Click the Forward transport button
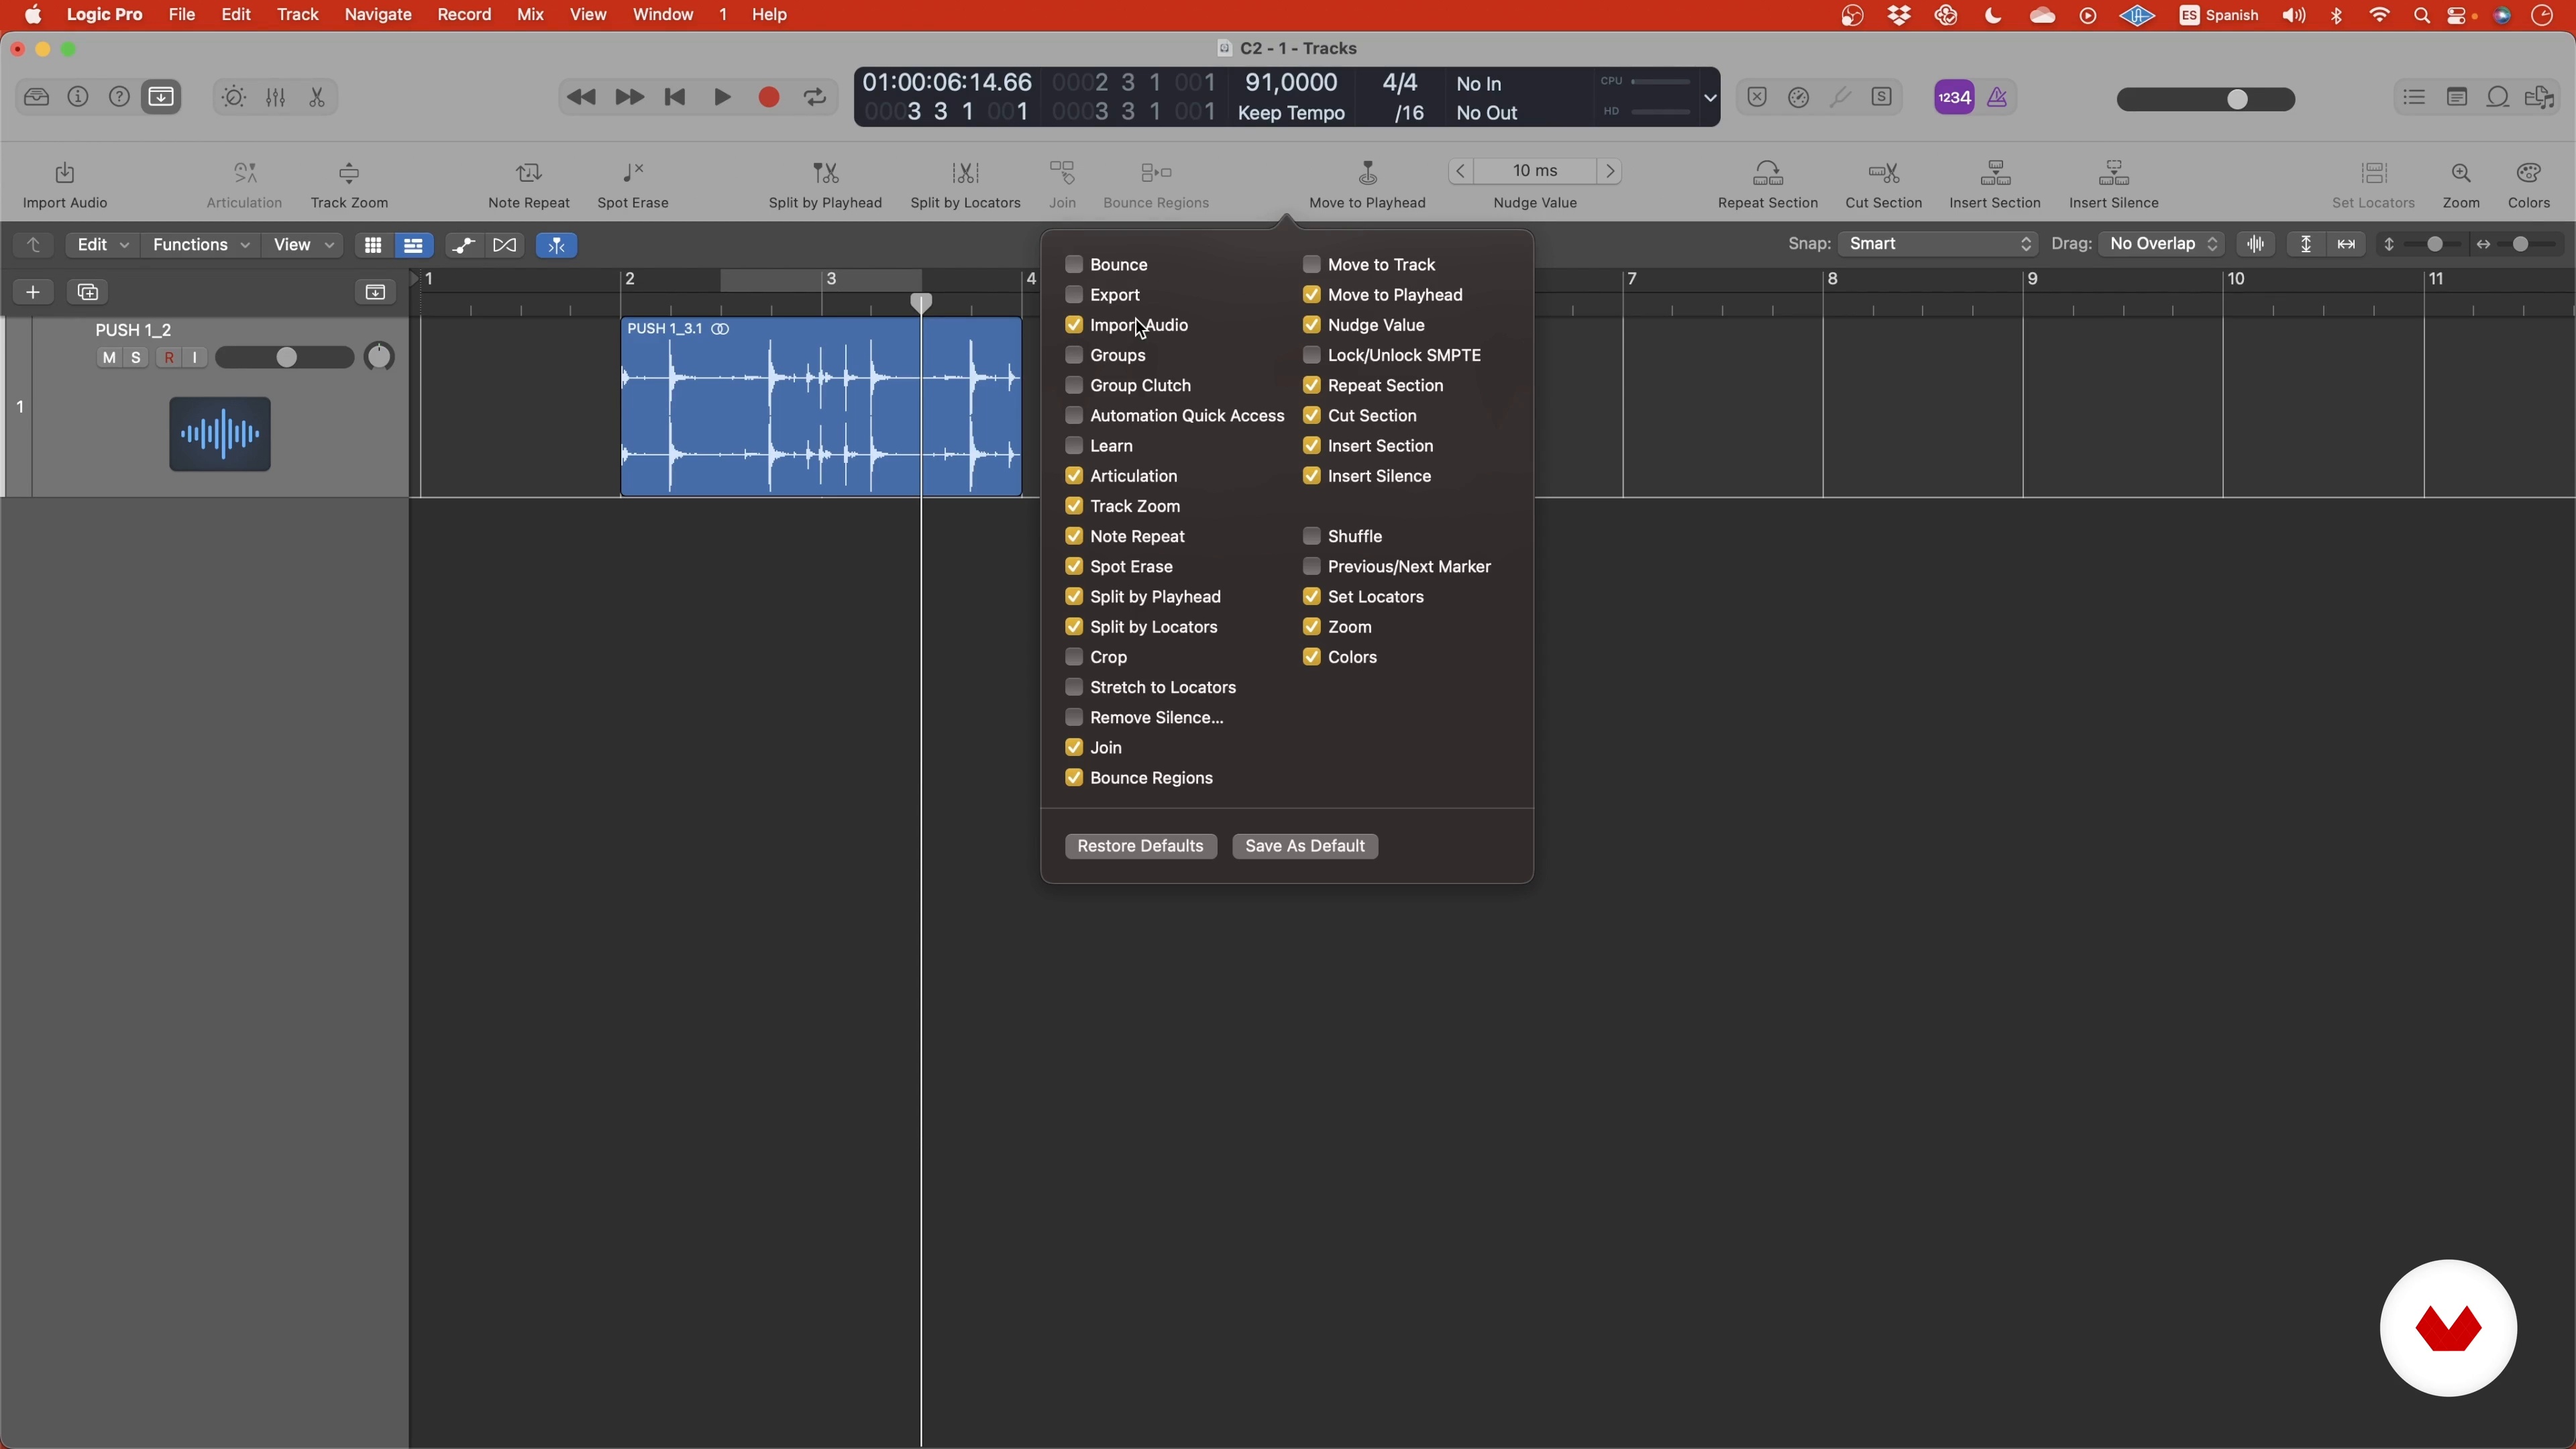Viewport: 2576px width, 1449px height. pos(629,97)
